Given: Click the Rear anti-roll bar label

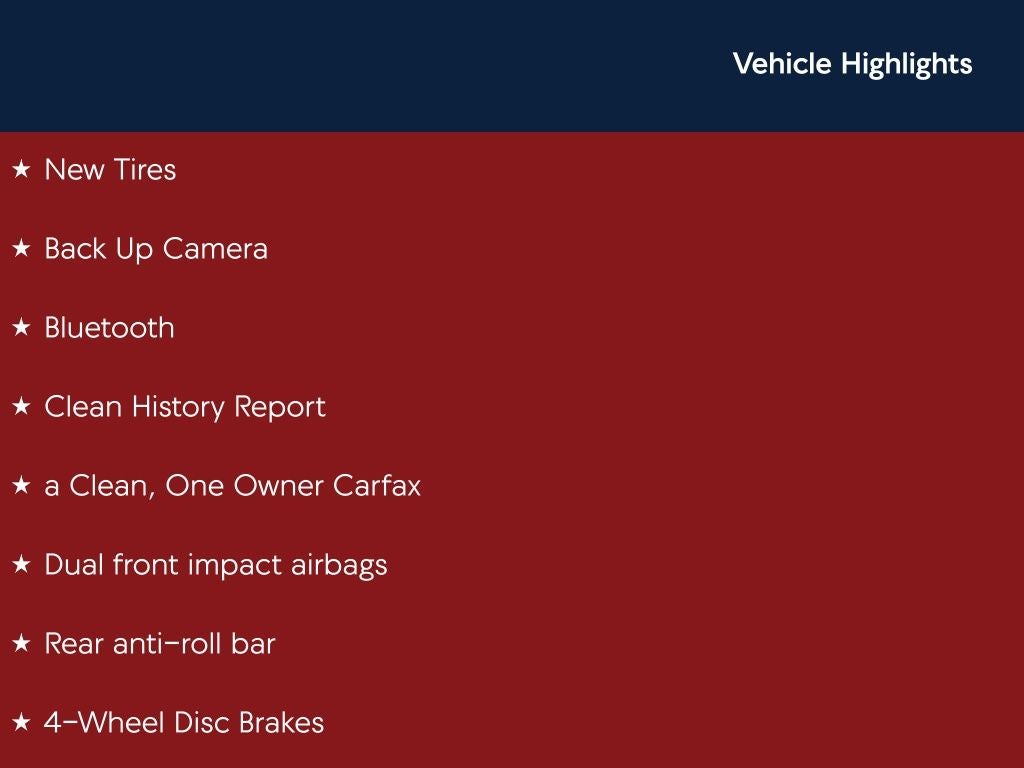Looking at the screenshot, I should pos(159,644).
